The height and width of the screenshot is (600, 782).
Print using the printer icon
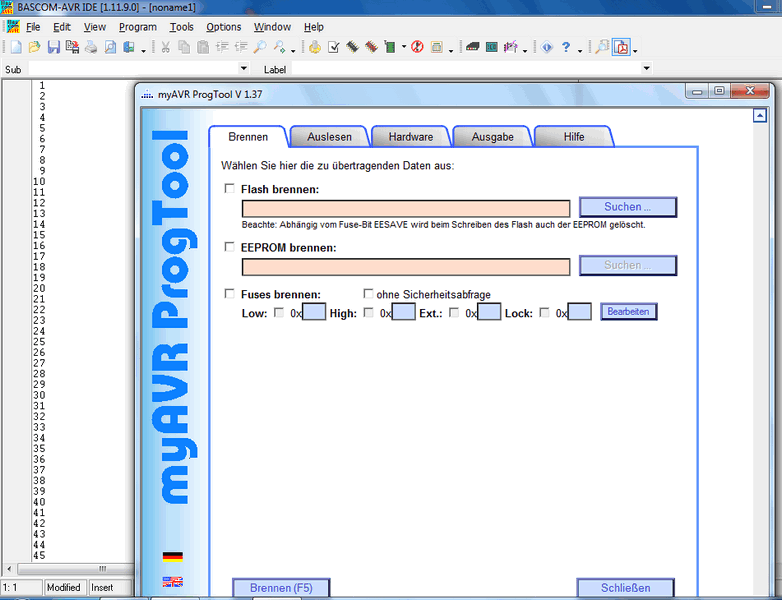point(91,47)
